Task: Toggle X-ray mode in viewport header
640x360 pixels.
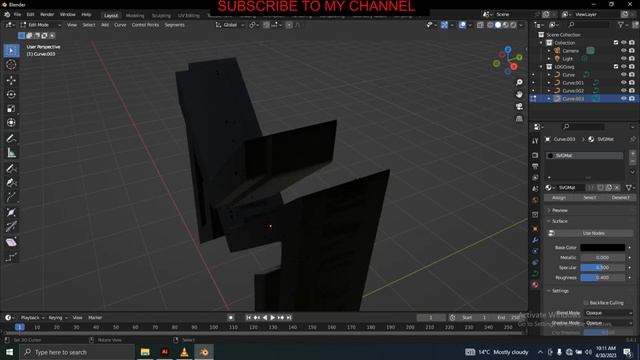Action: pos(480,25)
